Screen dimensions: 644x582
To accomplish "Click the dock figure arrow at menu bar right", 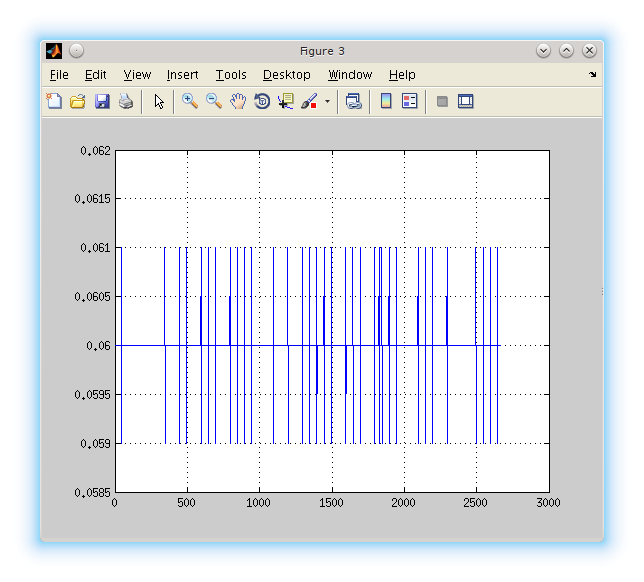I will pos(592,75).
